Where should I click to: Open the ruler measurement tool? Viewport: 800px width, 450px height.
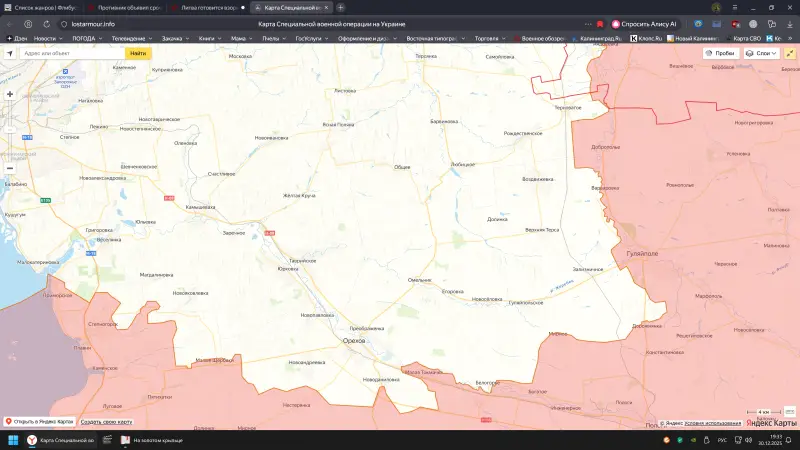(790, 53)
